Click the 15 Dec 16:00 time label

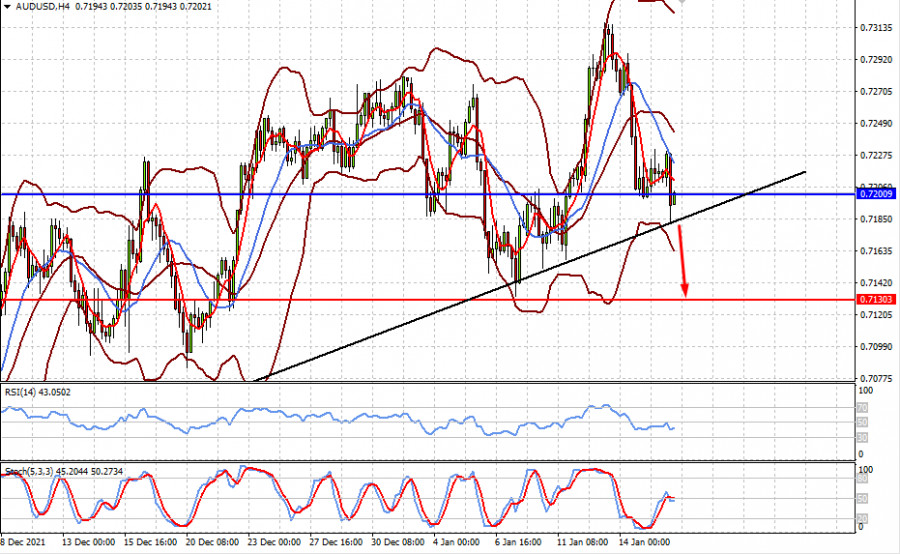[x=150, y=542]
